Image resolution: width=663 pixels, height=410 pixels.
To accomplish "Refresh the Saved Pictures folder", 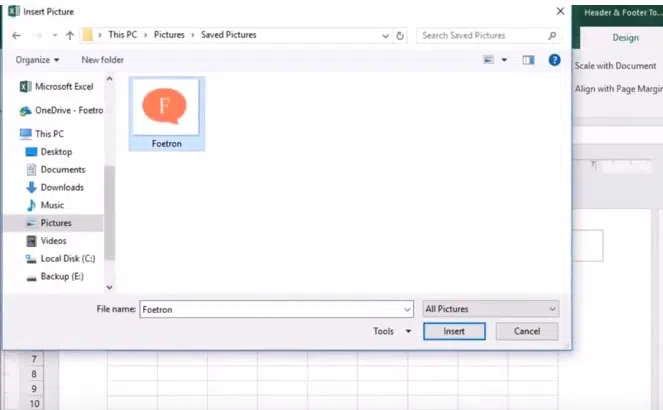I will 400,36.
